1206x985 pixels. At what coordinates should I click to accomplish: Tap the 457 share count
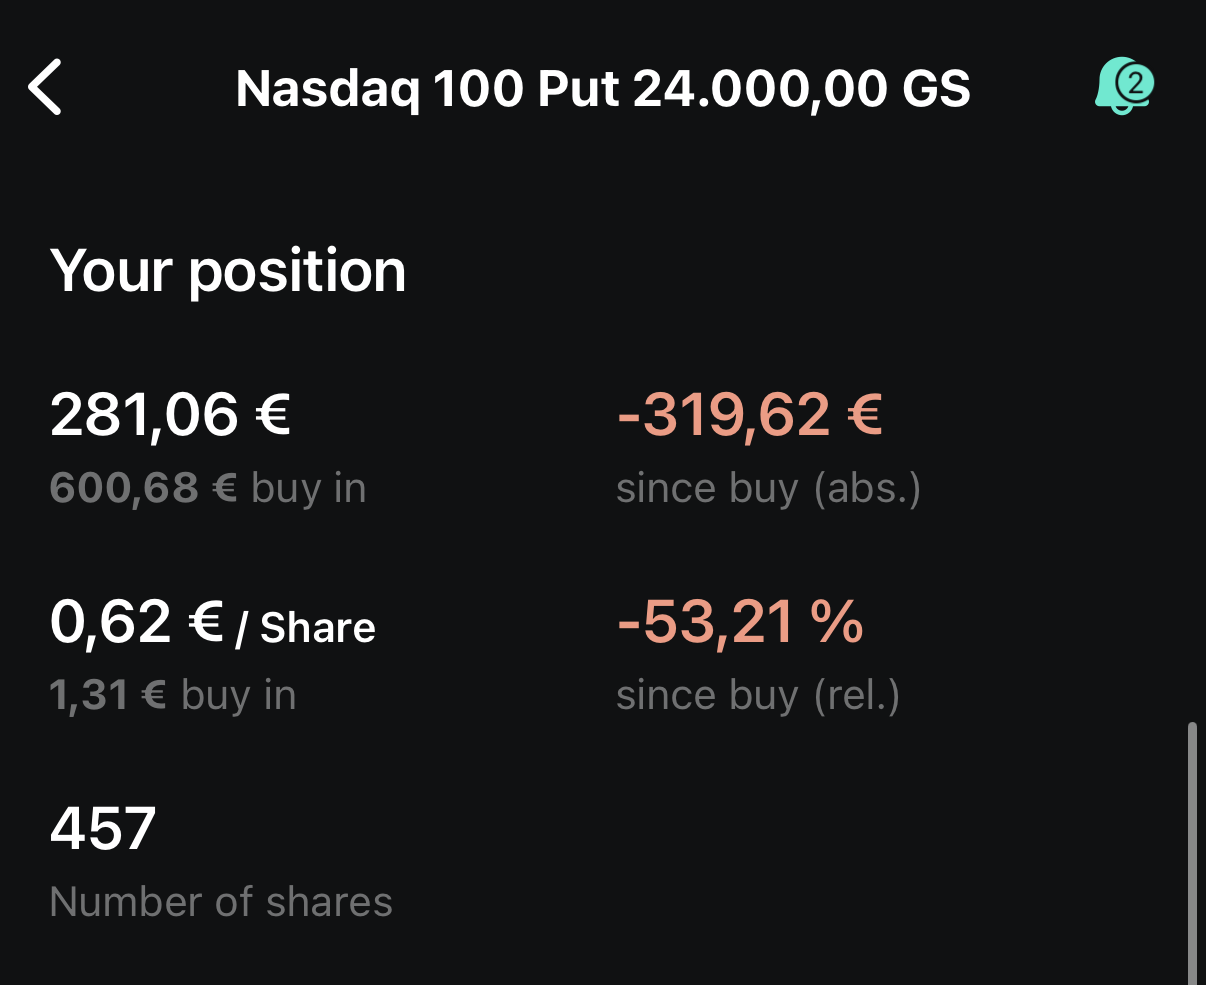pos(103,828)
